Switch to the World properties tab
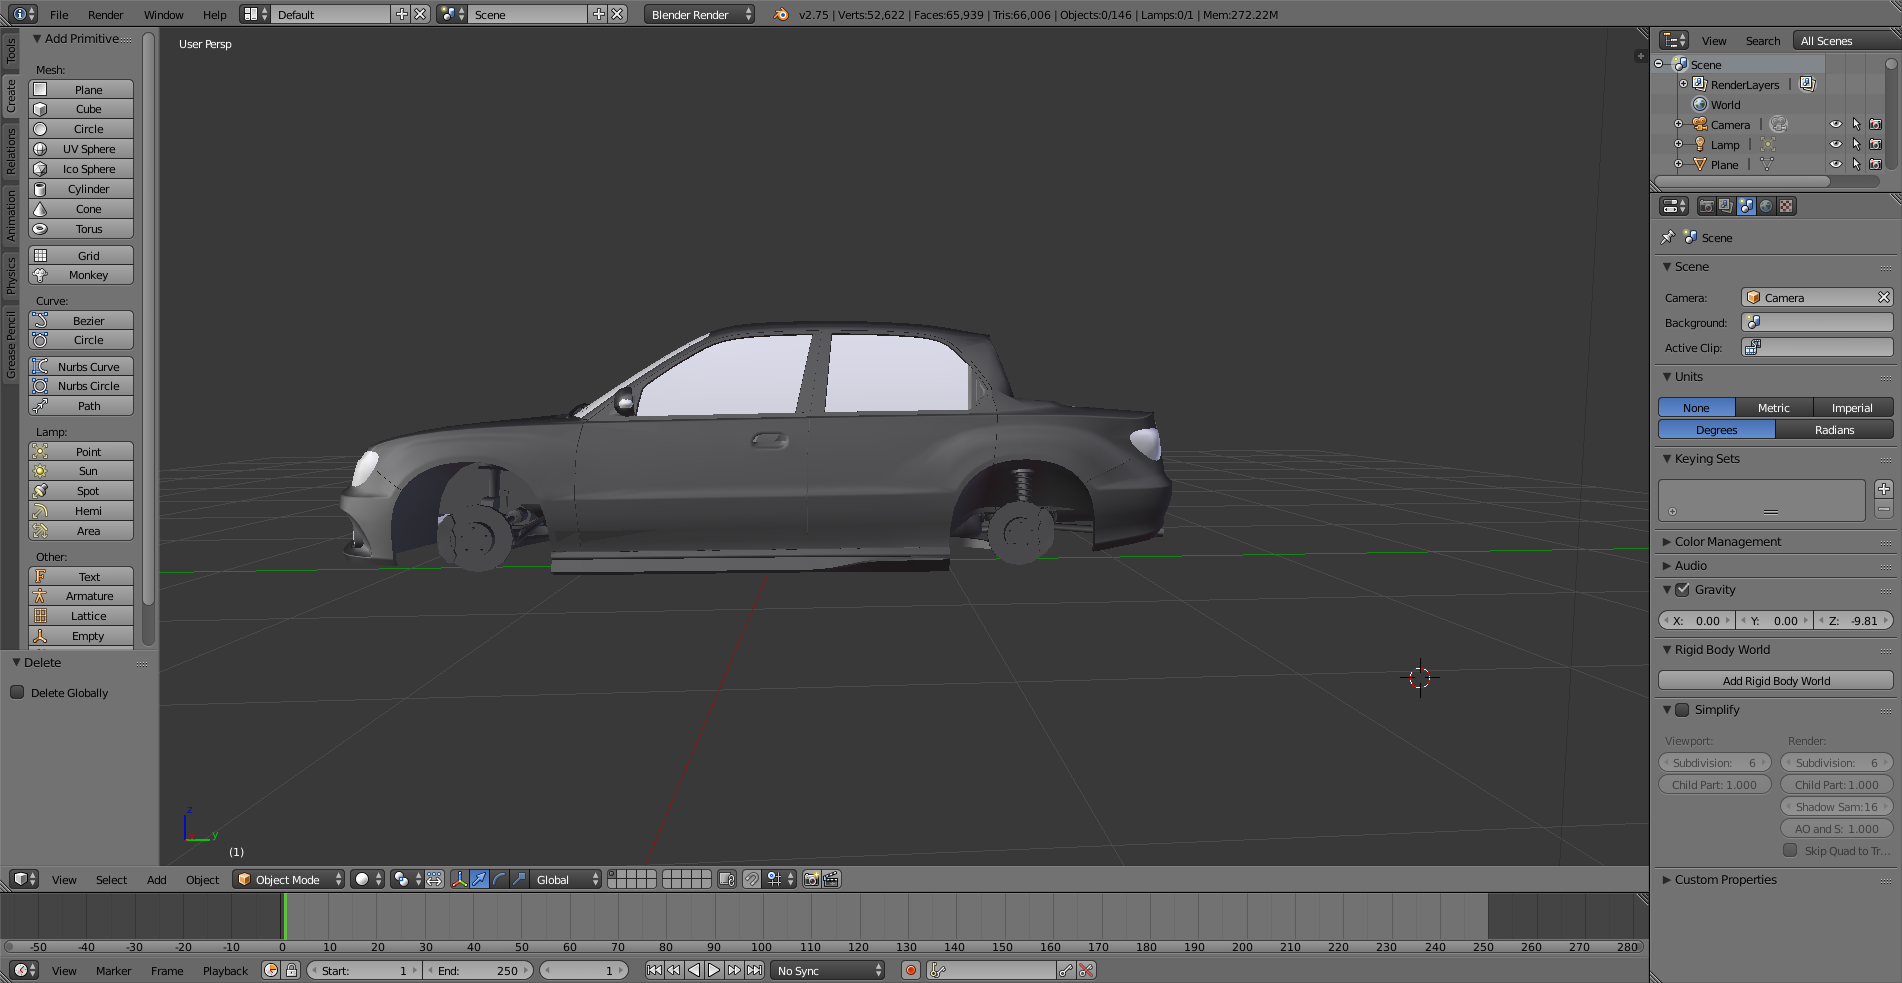This screenshot has width=1902, height=983. click(1766, 206)
